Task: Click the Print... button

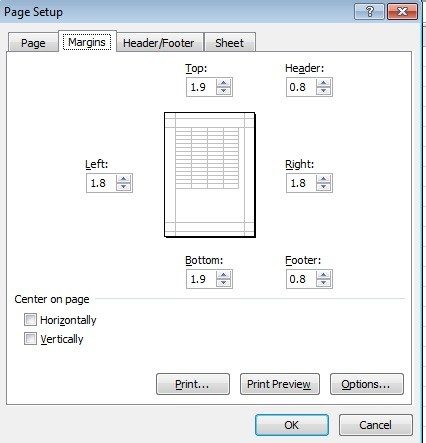Action: pyautogui.click(x=193, y=384)
